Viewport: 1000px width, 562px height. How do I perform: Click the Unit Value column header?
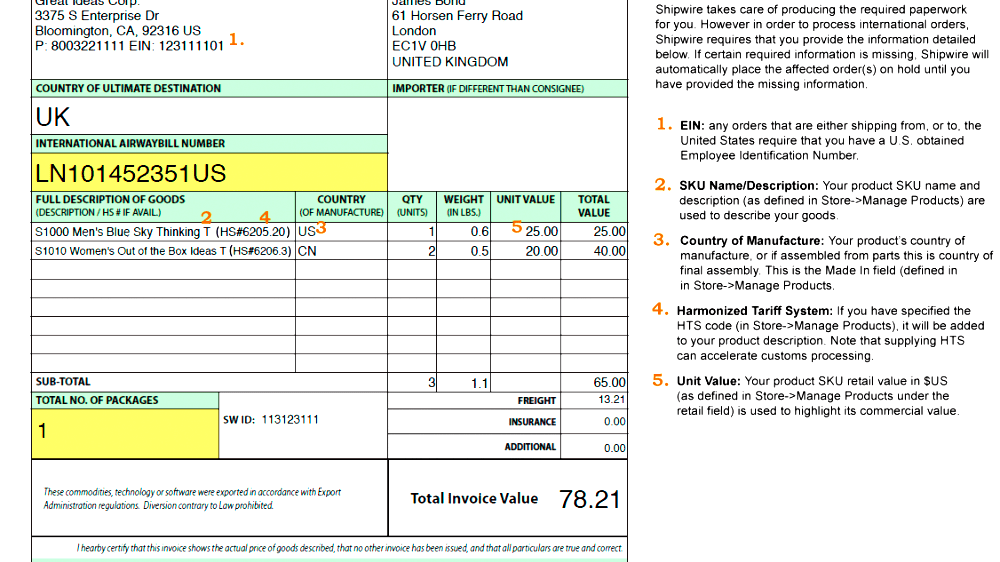[526, 200]
